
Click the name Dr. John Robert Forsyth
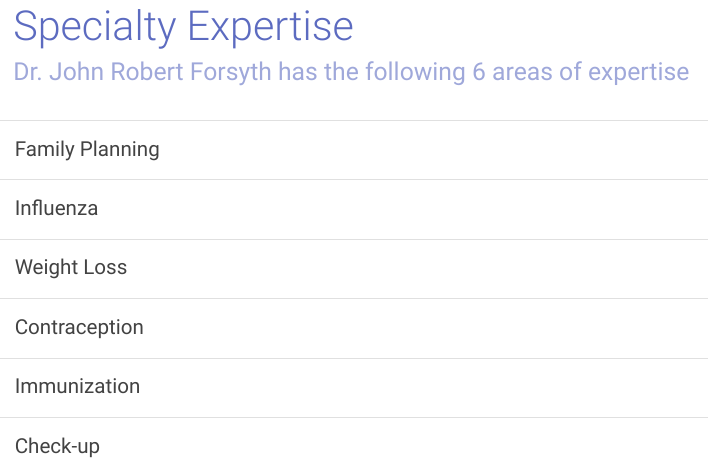142,73
